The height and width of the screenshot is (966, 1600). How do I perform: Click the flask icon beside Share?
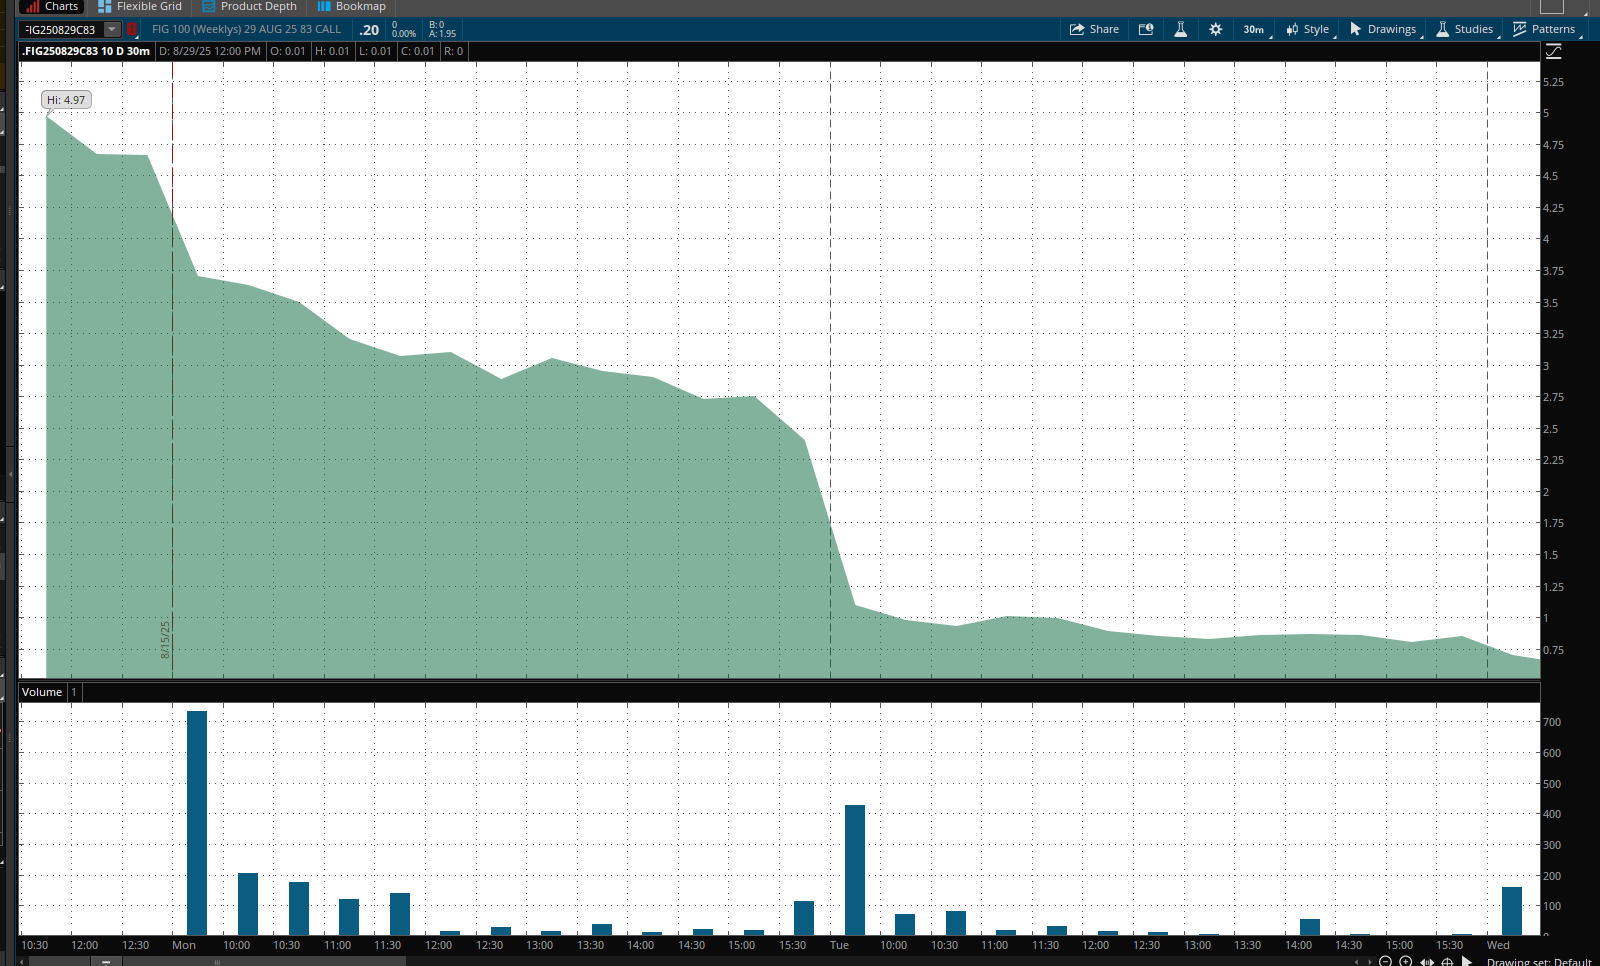pyautogui.click(x=1180, y=29)
